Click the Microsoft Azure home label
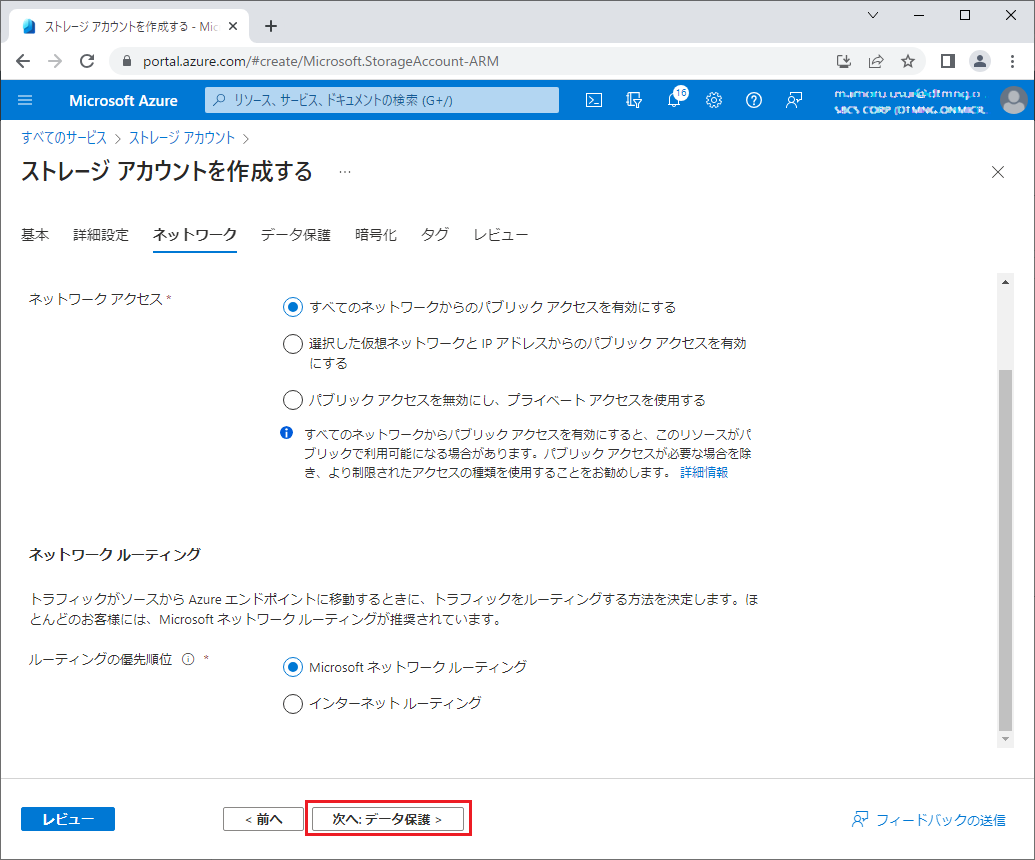This screenshot has height=860, width=1035. [123, 100]
